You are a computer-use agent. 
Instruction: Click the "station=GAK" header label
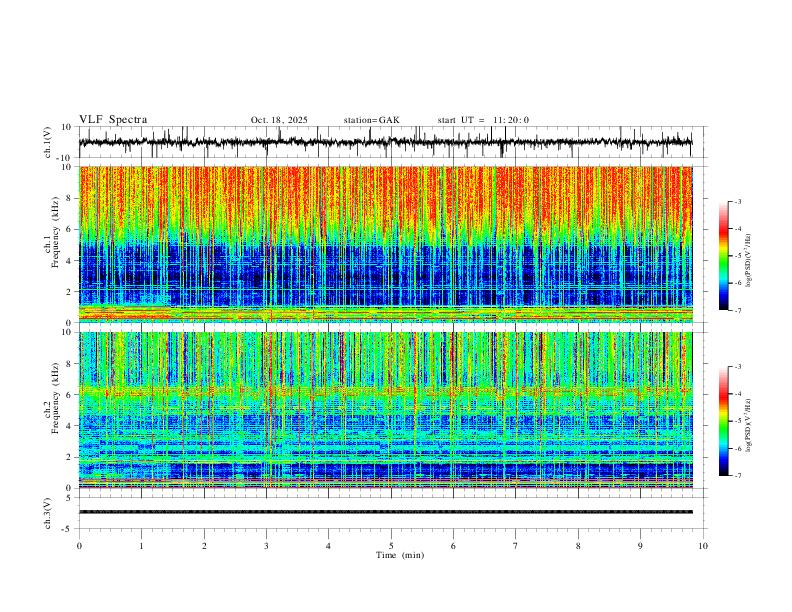point(371,120)
